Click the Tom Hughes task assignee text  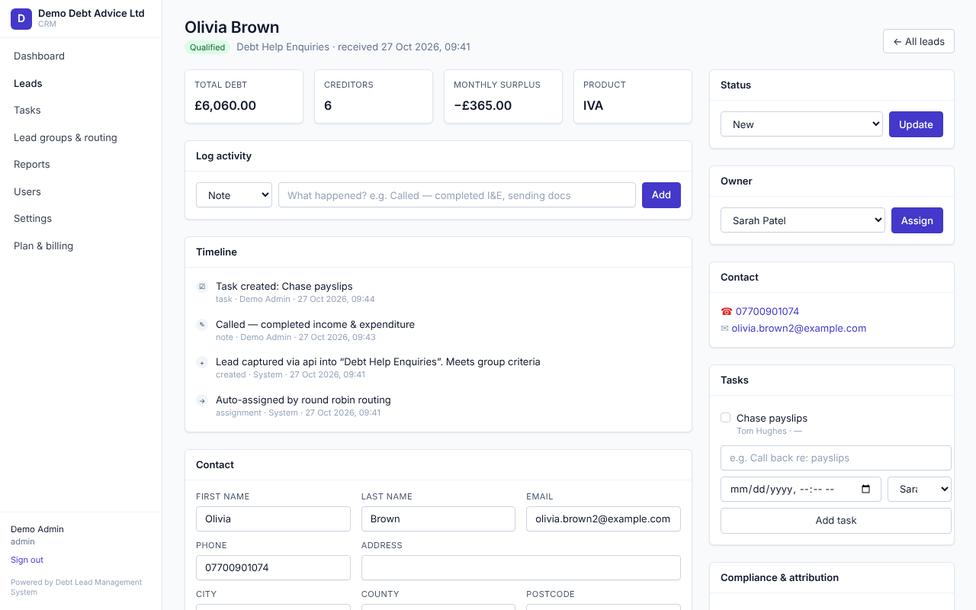click(761, 431)
